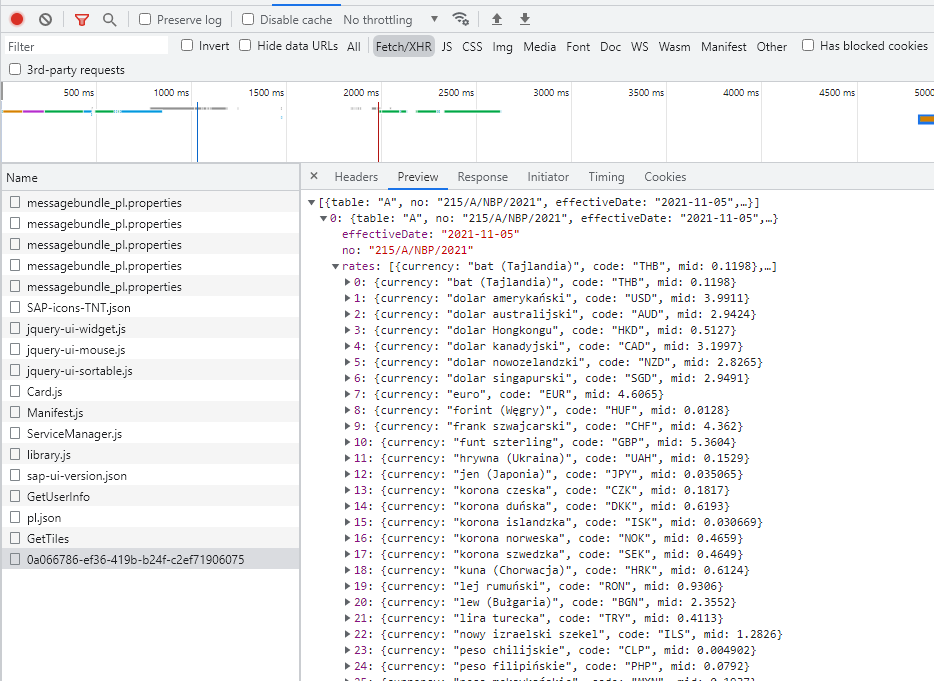The image size is (934, 681).
Task: Toggle the filter funnel icon
Action: click(x=82, y=20)
